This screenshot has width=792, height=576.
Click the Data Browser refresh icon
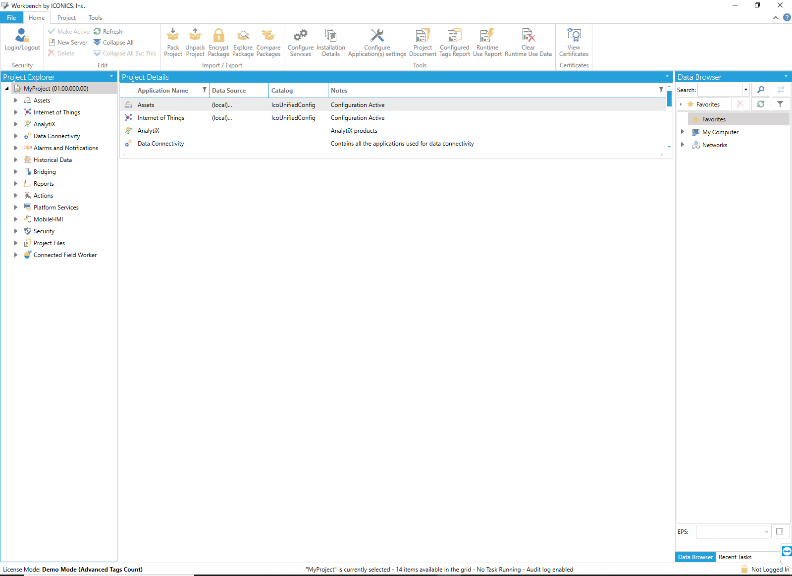[x=761, y=104]
